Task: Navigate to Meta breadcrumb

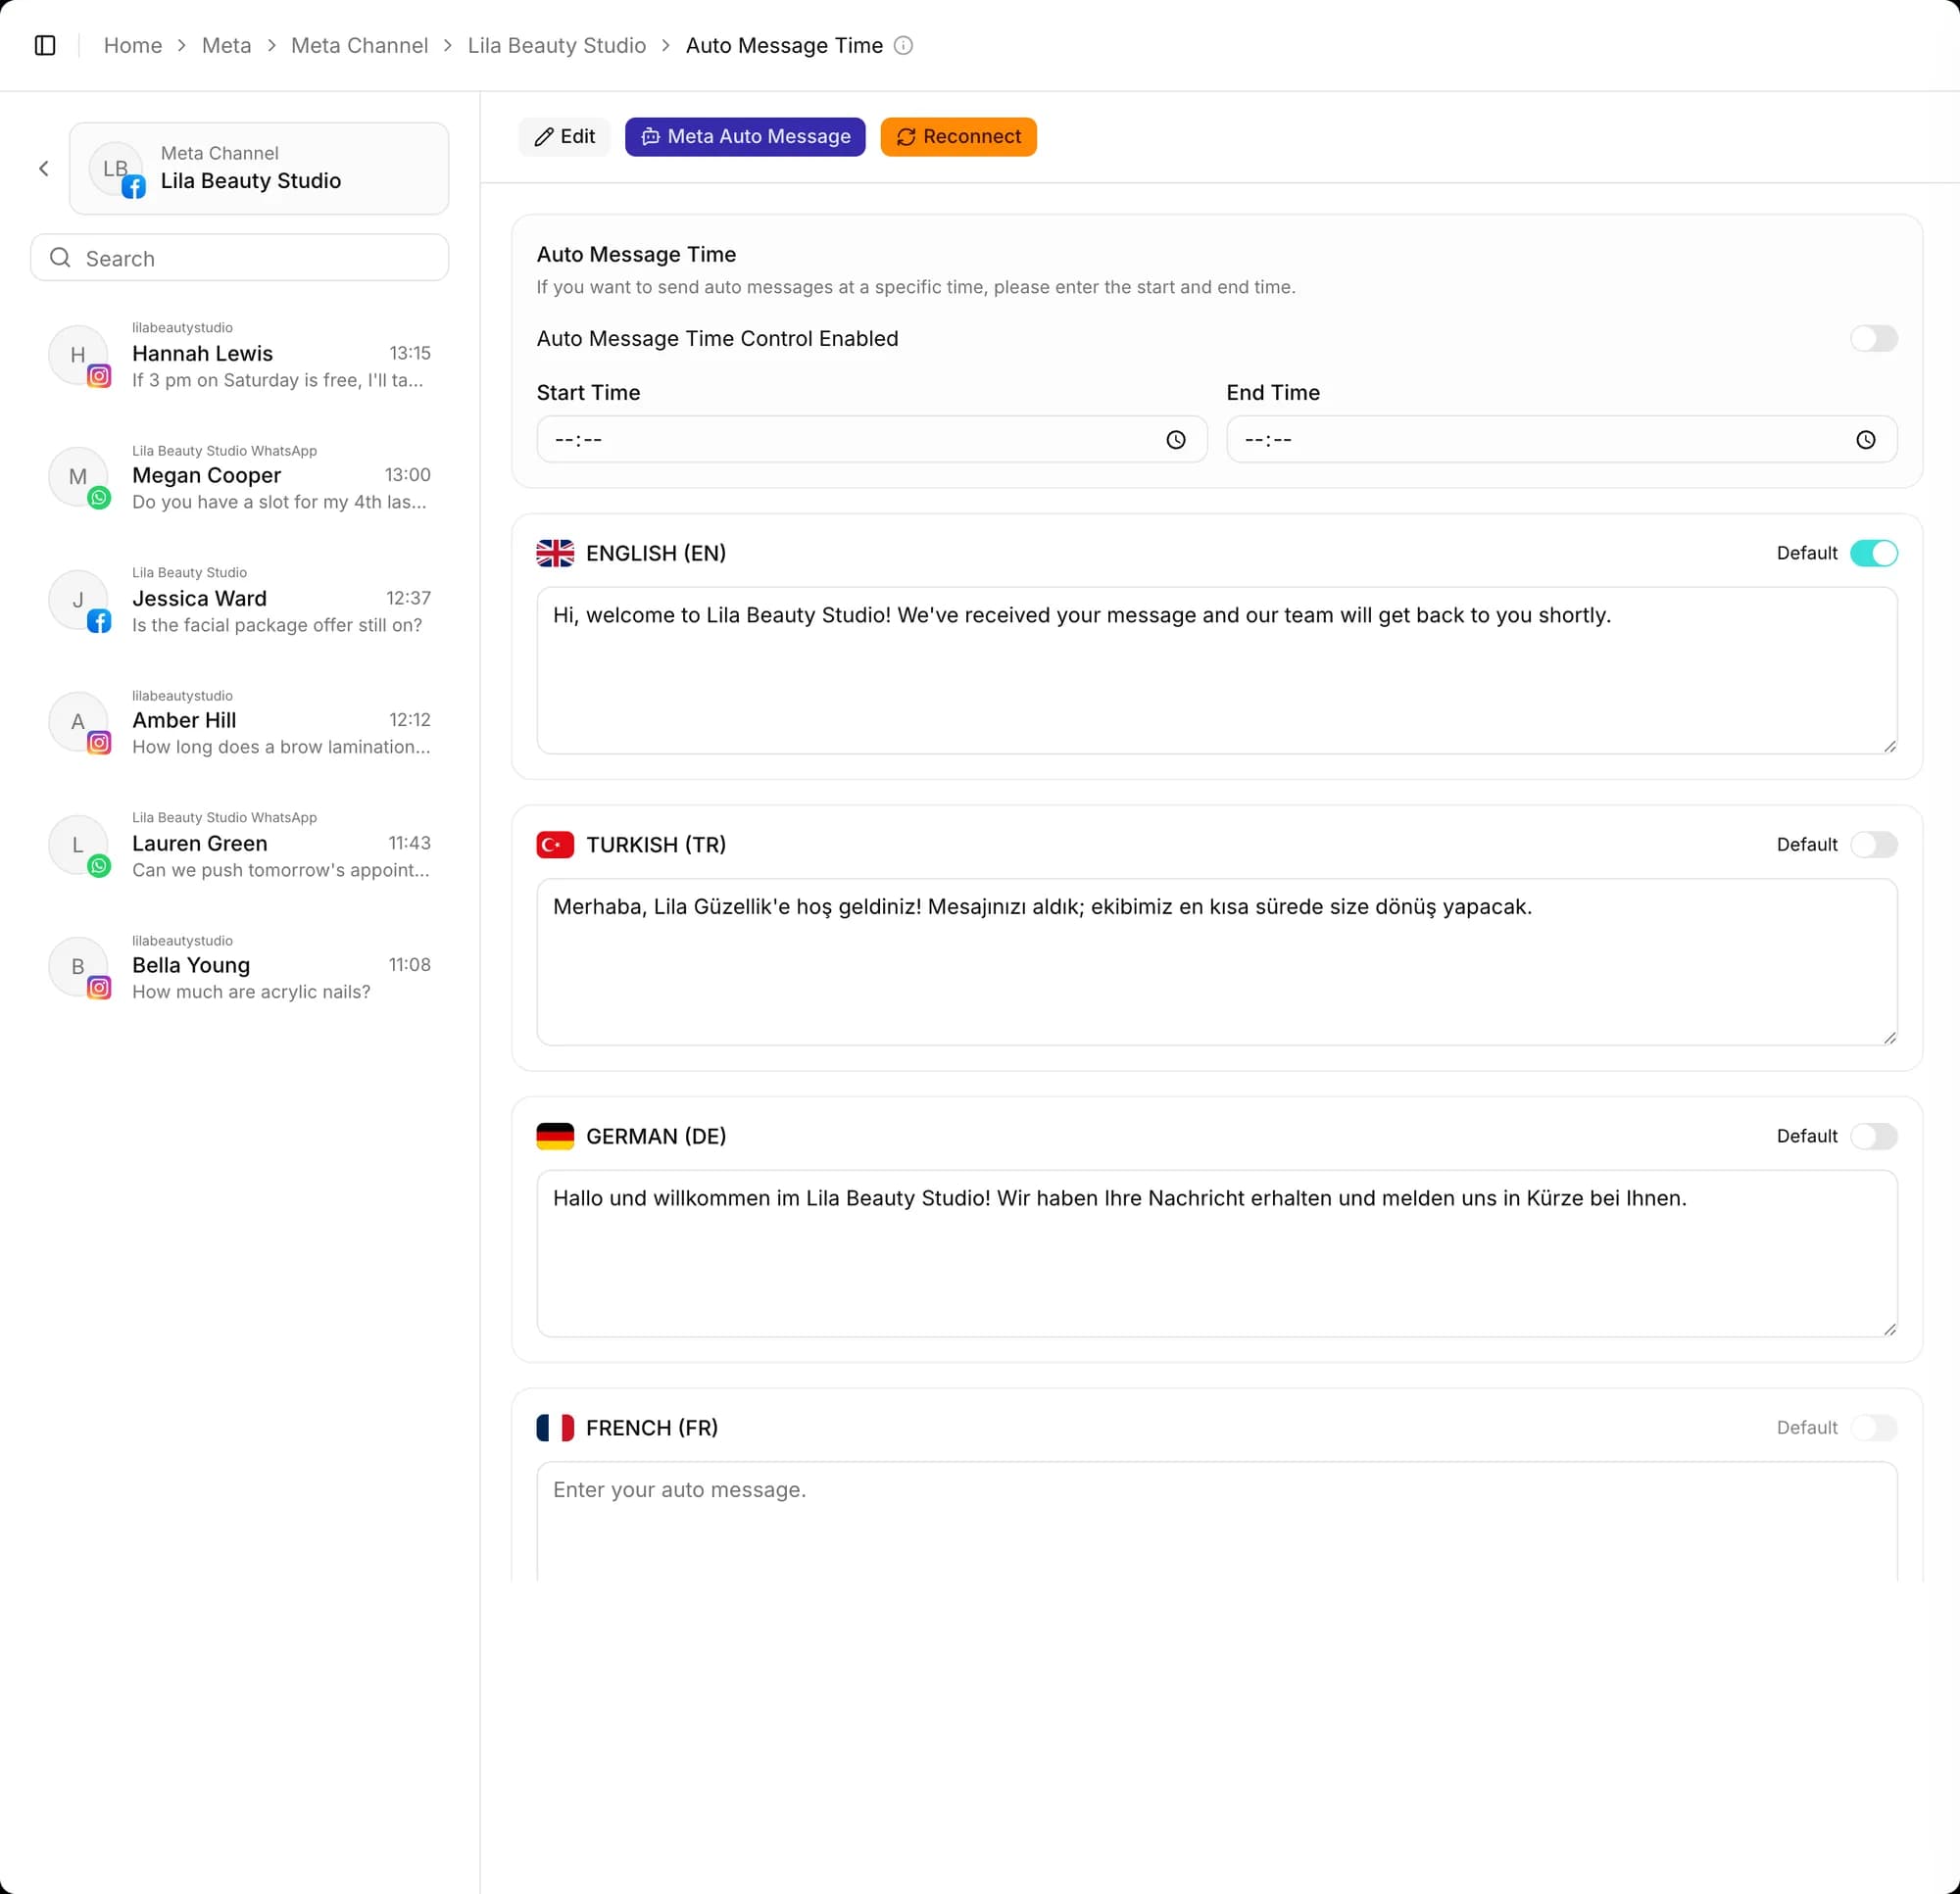Action: point(227,45)
